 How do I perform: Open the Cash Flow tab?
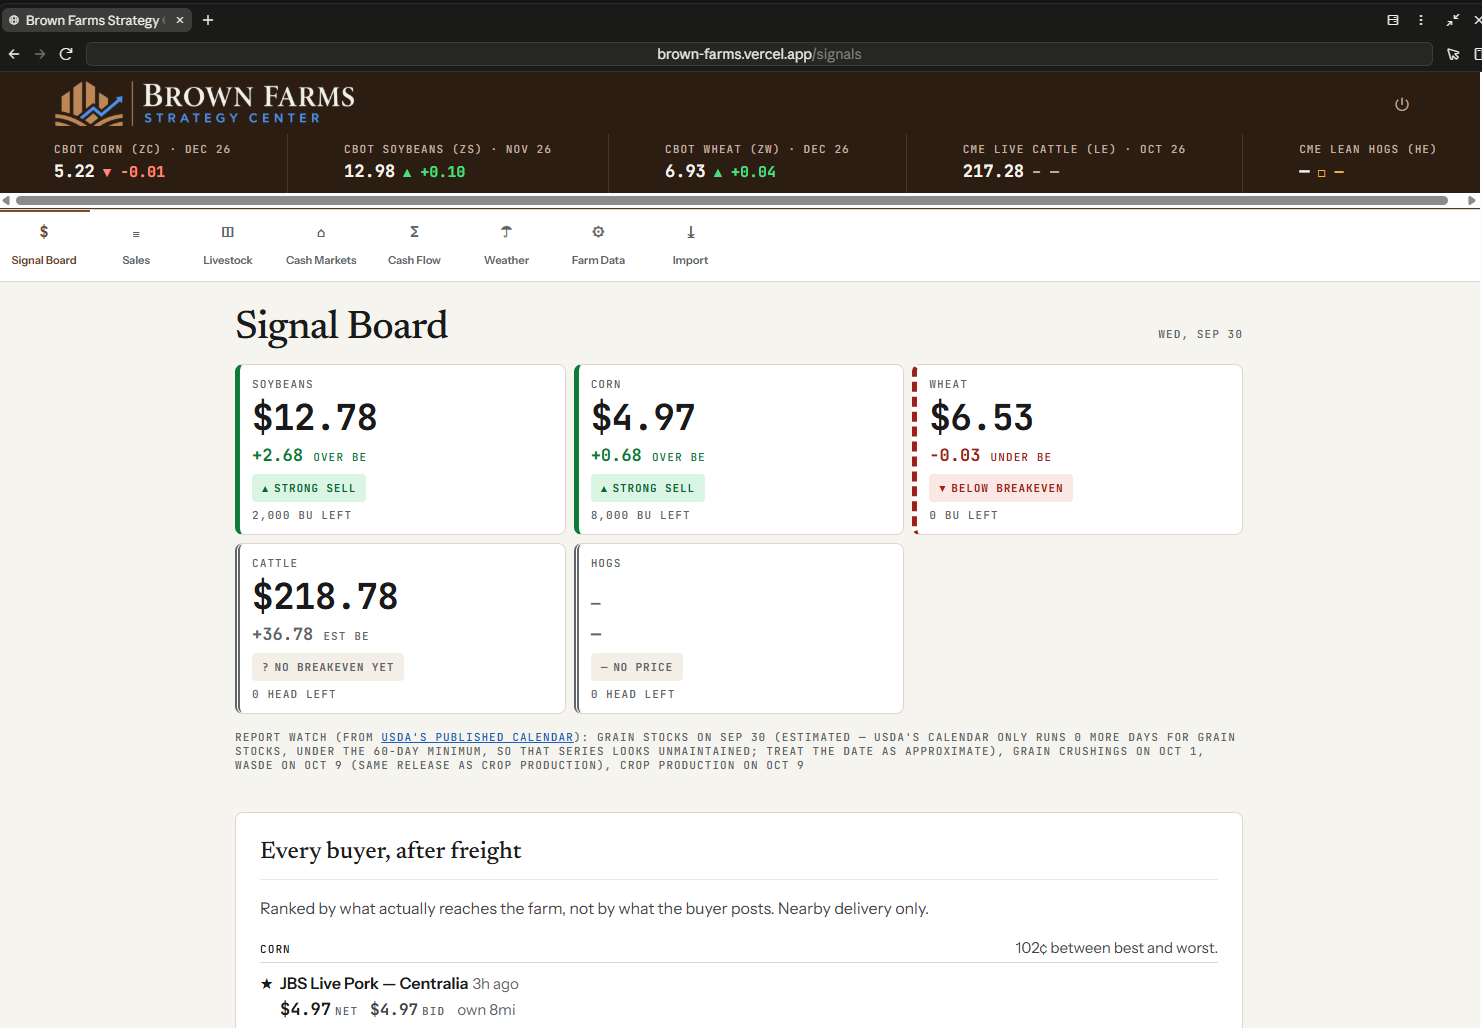pos(414,245)
